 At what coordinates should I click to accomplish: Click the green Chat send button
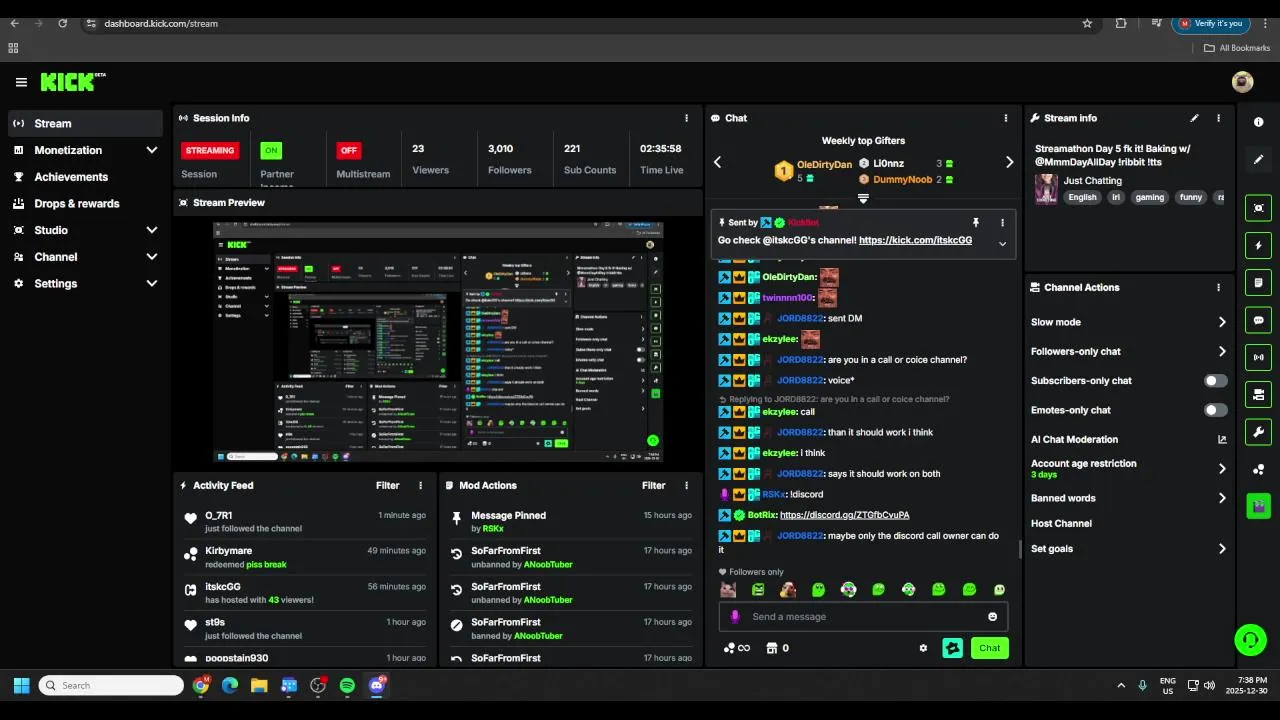pyautogui.click(x=990, y=648)
